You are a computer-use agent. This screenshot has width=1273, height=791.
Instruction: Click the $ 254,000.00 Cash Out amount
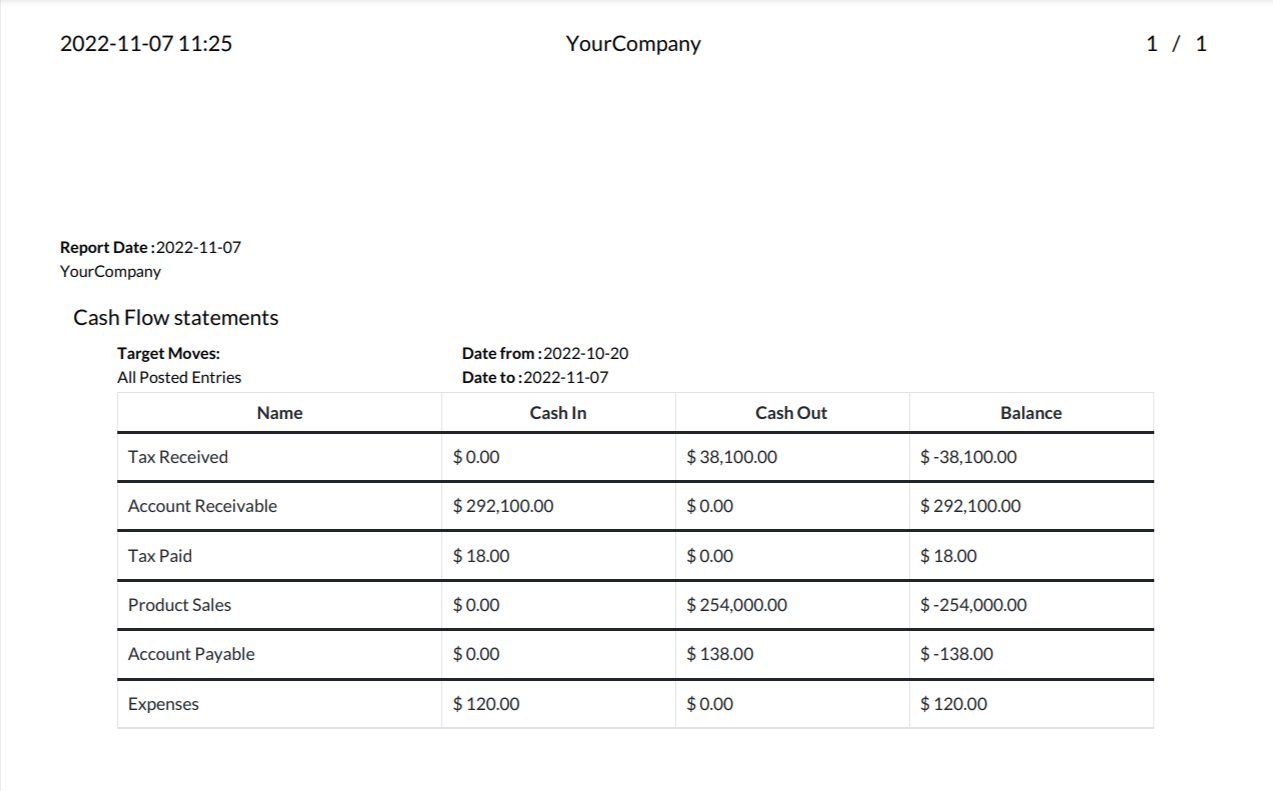coord(737,605)
